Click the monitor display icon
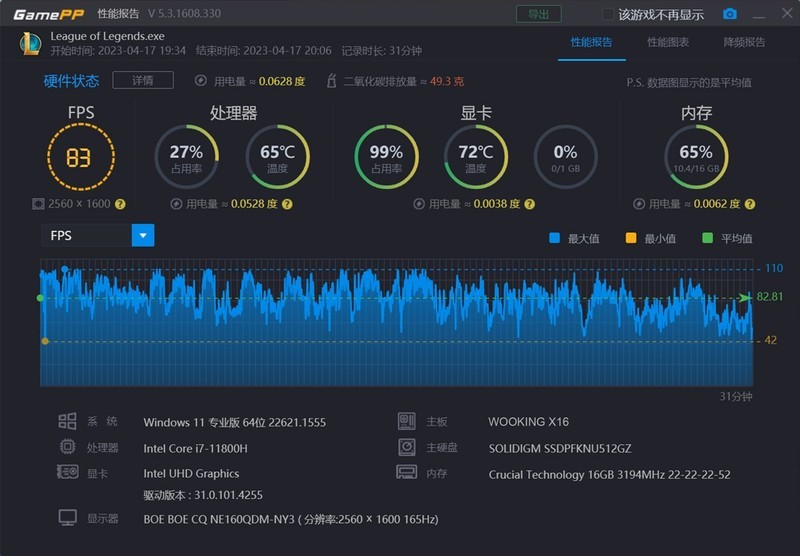Image resolution: width=800 pixels, height=556 pixels. (x=67, y=517)
